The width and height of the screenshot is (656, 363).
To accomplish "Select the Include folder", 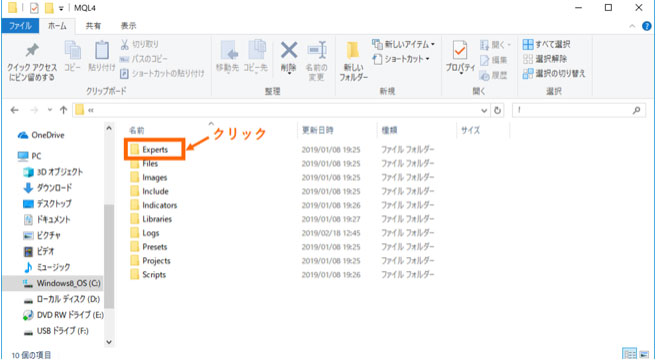I will pos(149,191).
